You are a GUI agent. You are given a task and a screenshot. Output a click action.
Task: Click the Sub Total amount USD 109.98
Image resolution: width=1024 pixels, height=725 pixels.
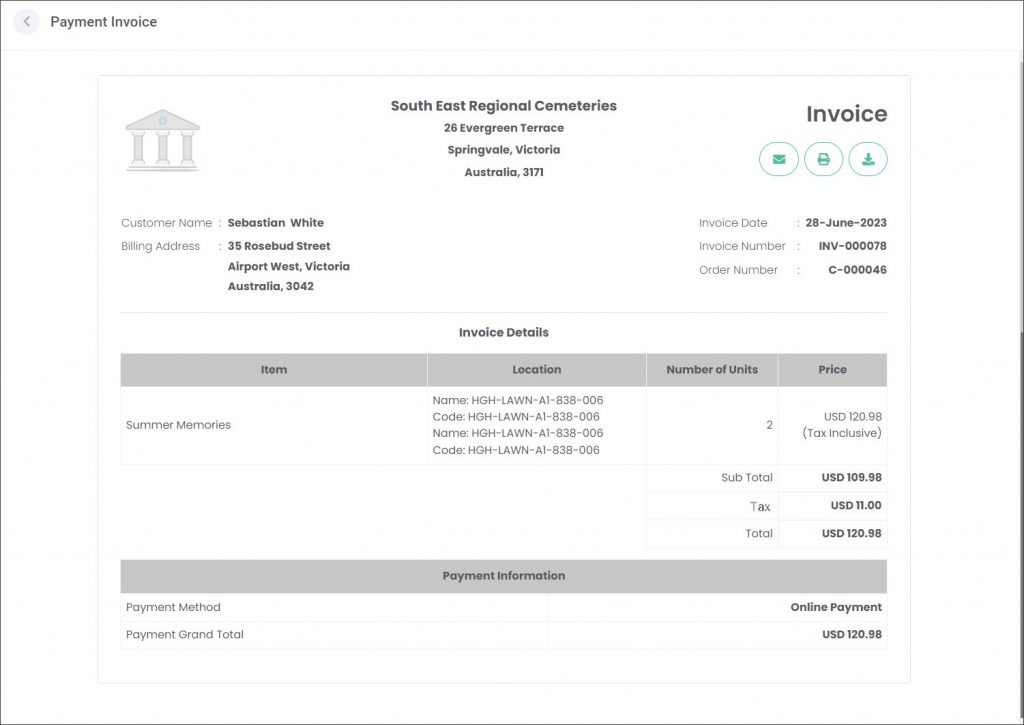(x=852, y=477)
